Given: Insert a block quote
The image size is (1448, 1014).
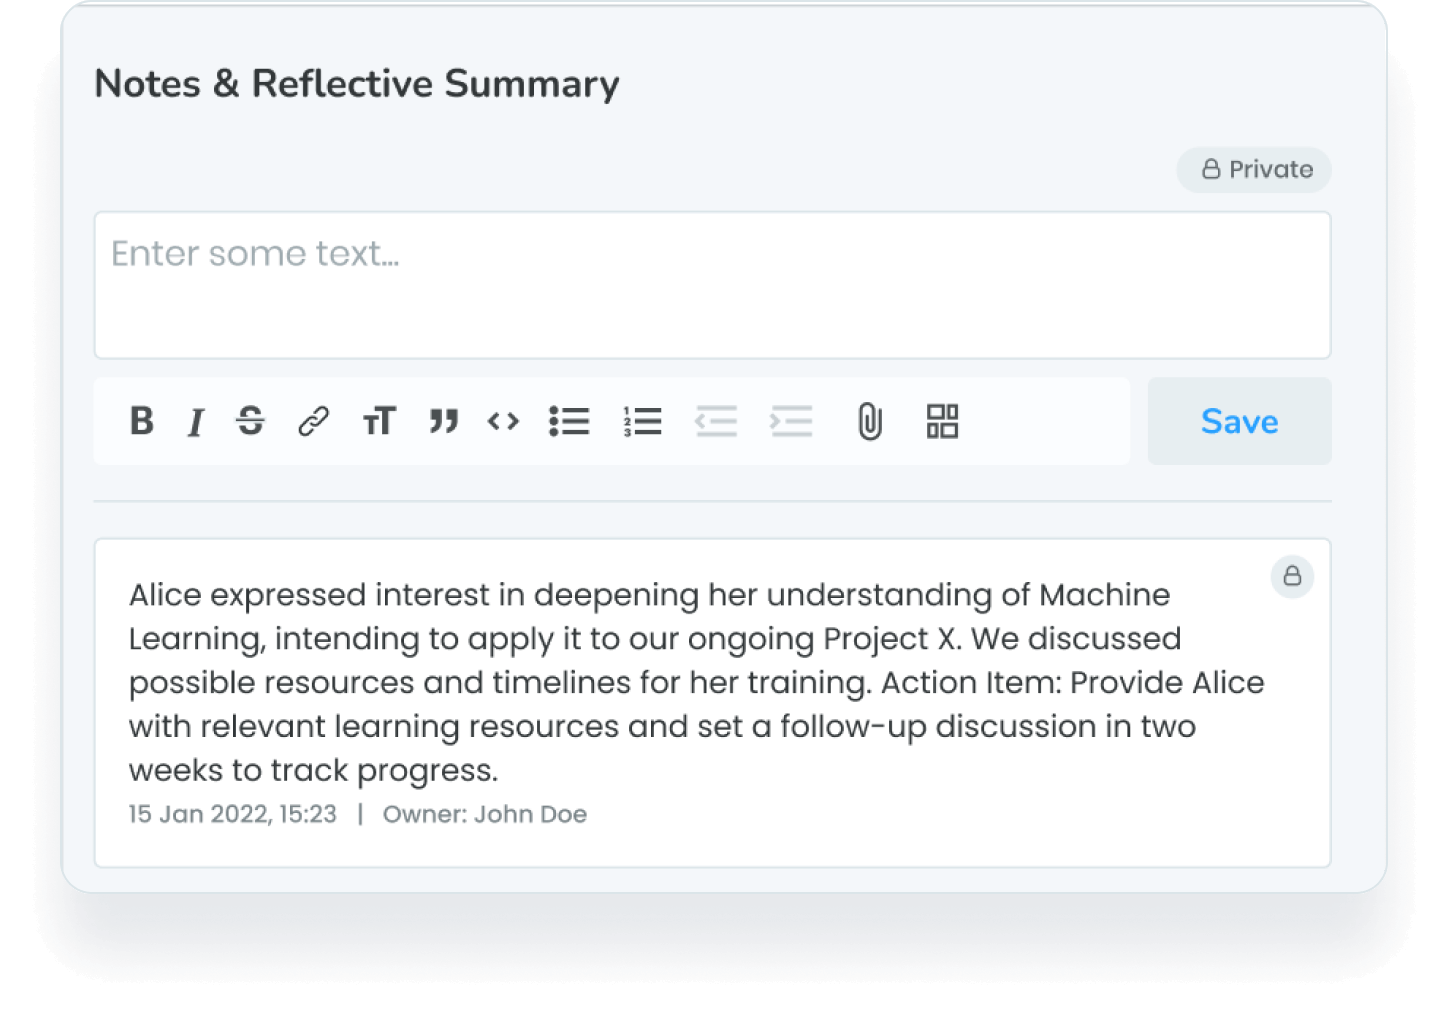Looking at the screenshot, I should (x=443, y=421).
